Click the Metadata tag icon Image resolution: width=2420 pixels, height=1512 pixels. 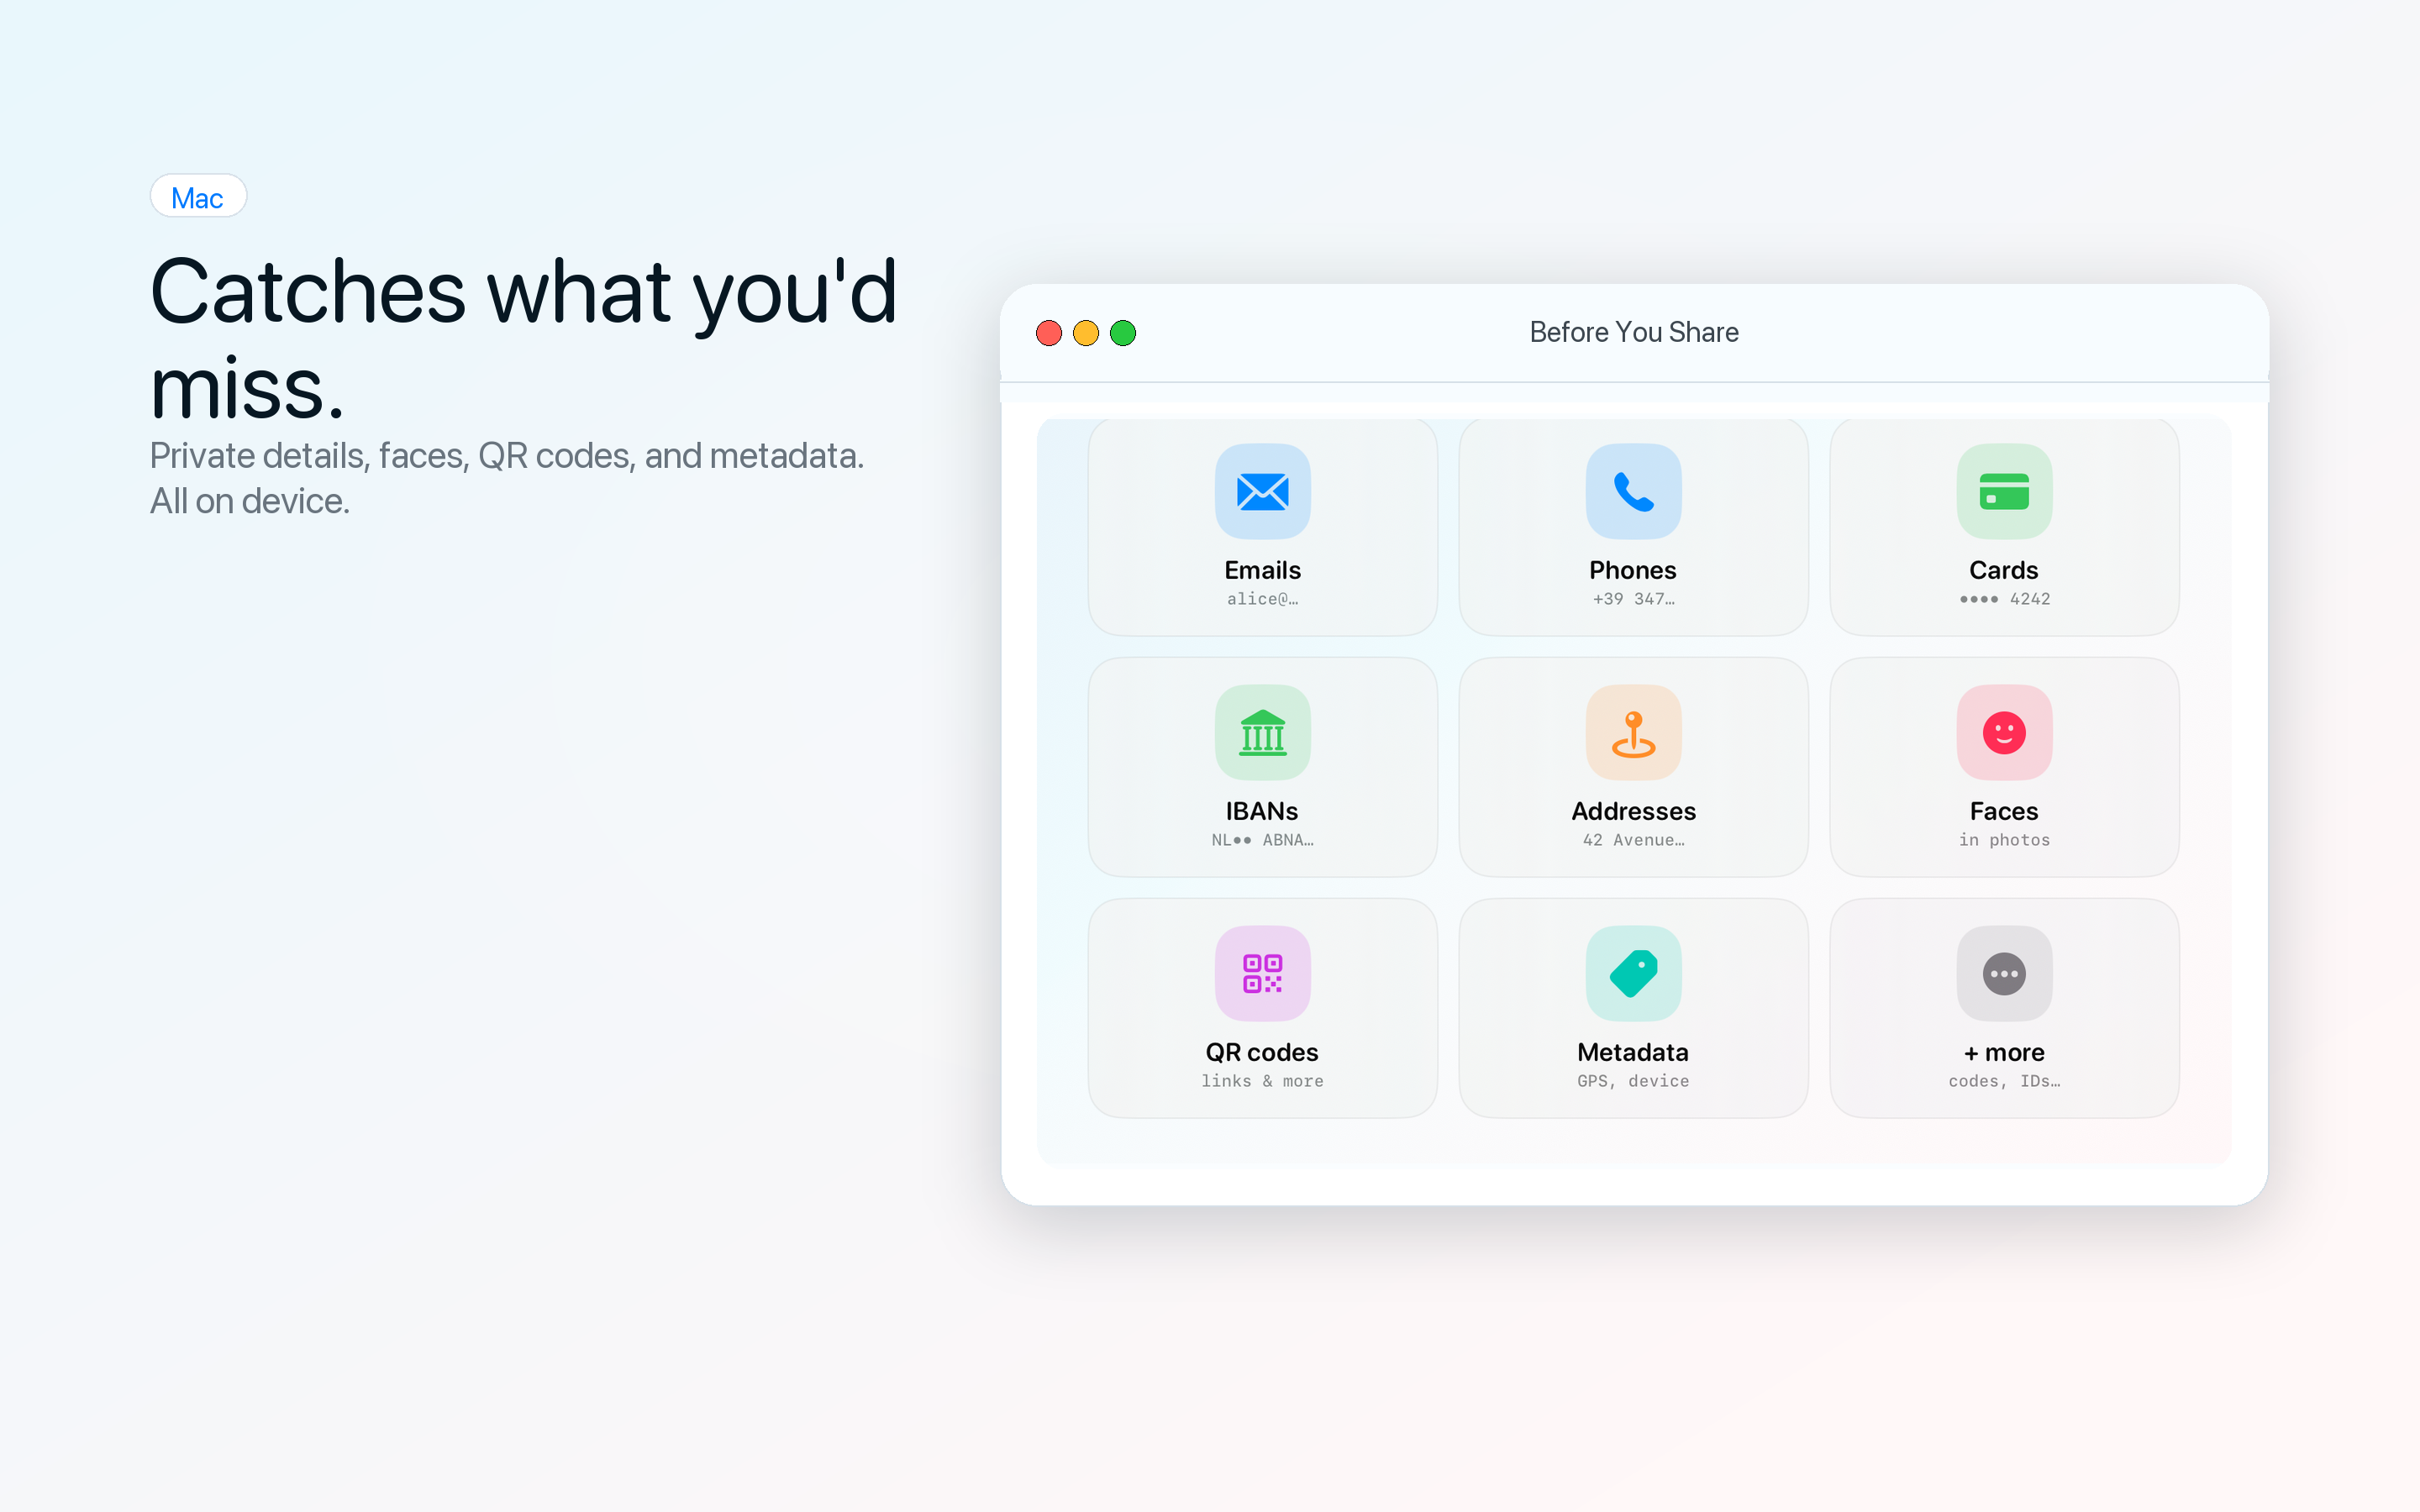pyautogui.click(x=1633, y=973)
